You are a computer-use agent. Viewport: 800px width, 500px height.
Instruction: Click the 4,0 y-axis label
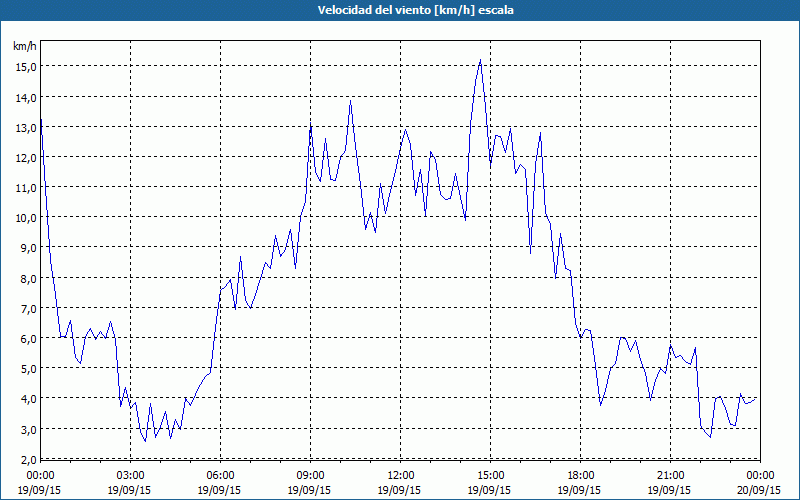(28, 399)
